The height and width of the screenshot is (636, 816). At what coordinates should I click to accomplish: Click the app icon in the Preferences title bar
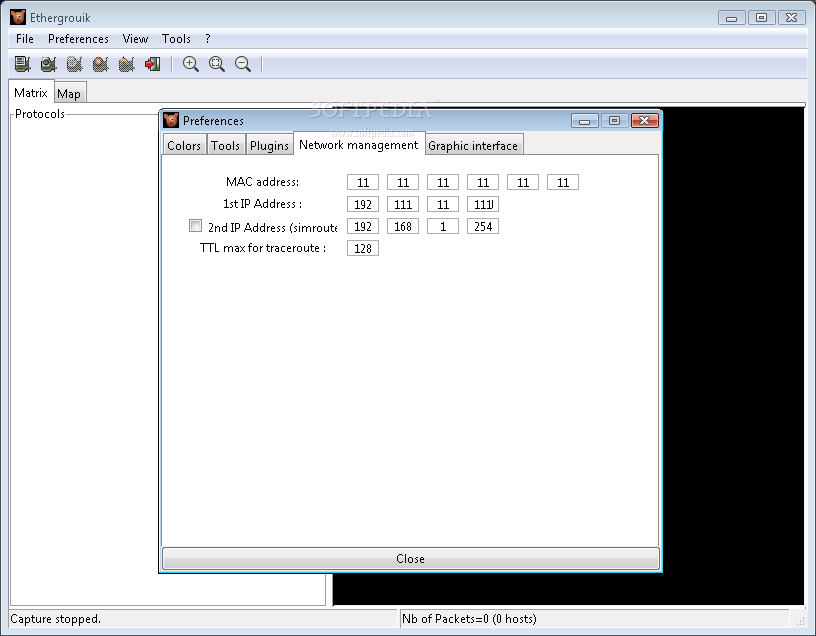[171, 120]
